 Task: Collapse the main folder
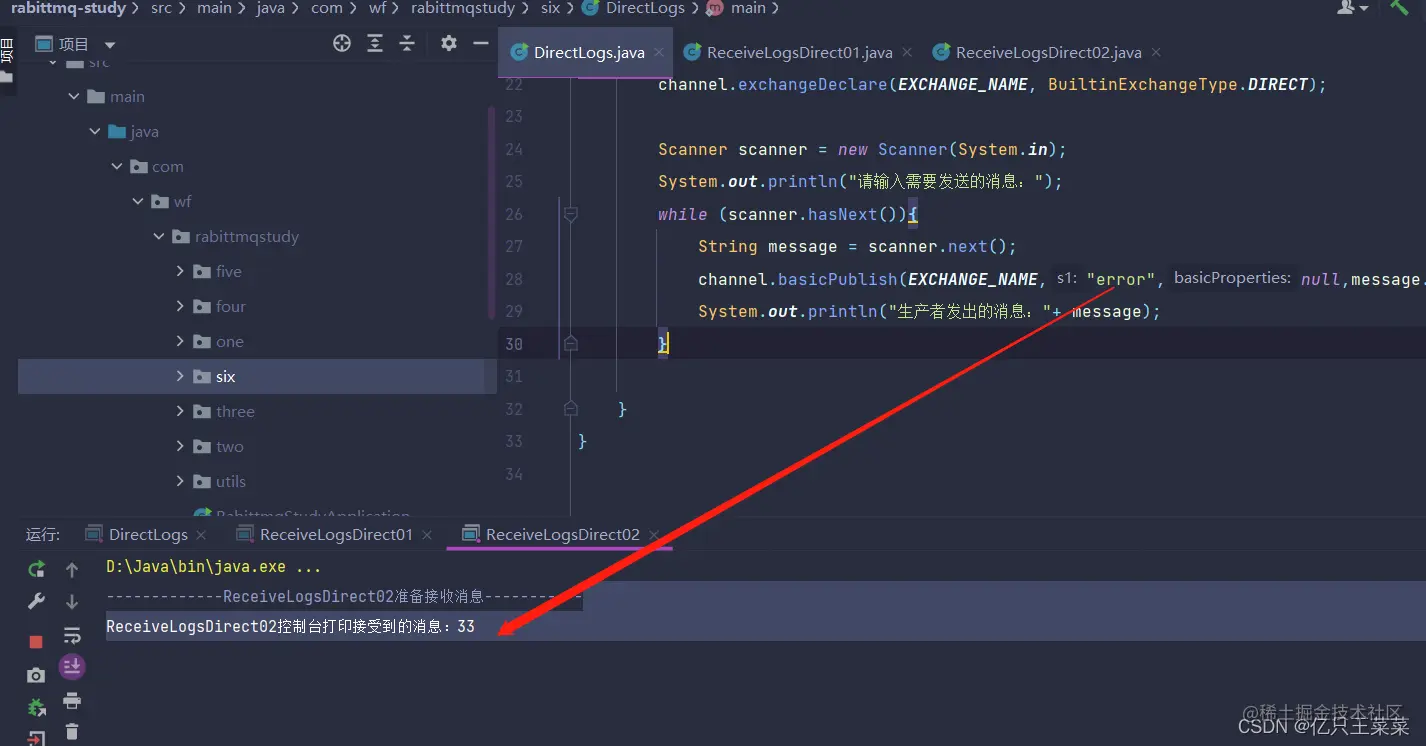point(74,97)
